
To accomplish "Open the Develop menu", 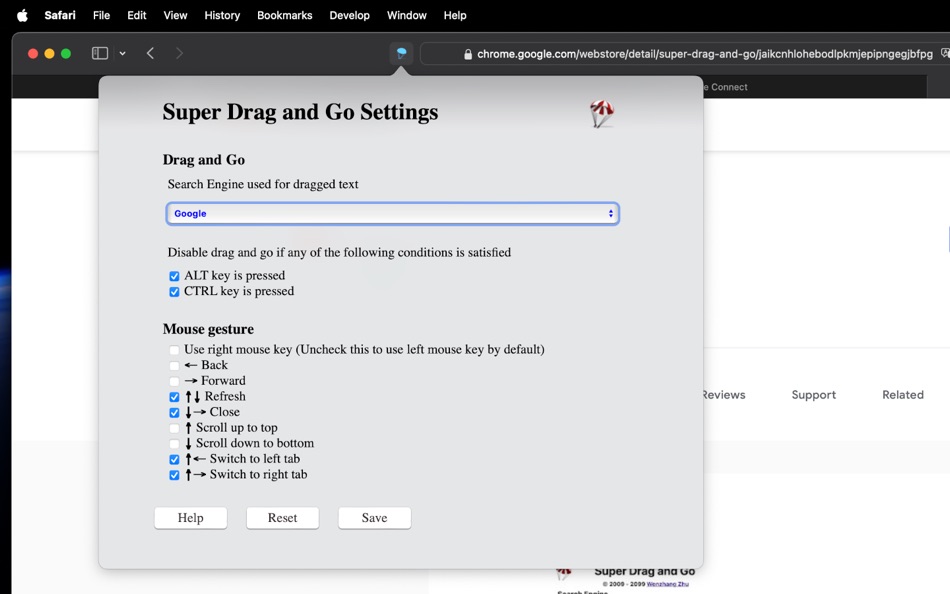I will tap(350, 15).
